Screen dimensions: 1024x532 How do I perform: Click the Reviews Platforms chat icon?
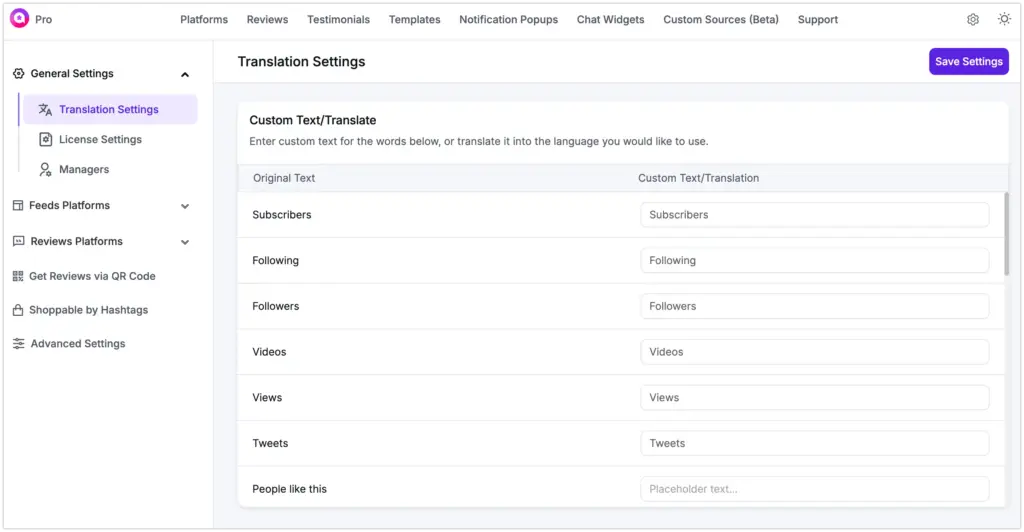coord(18,242)
